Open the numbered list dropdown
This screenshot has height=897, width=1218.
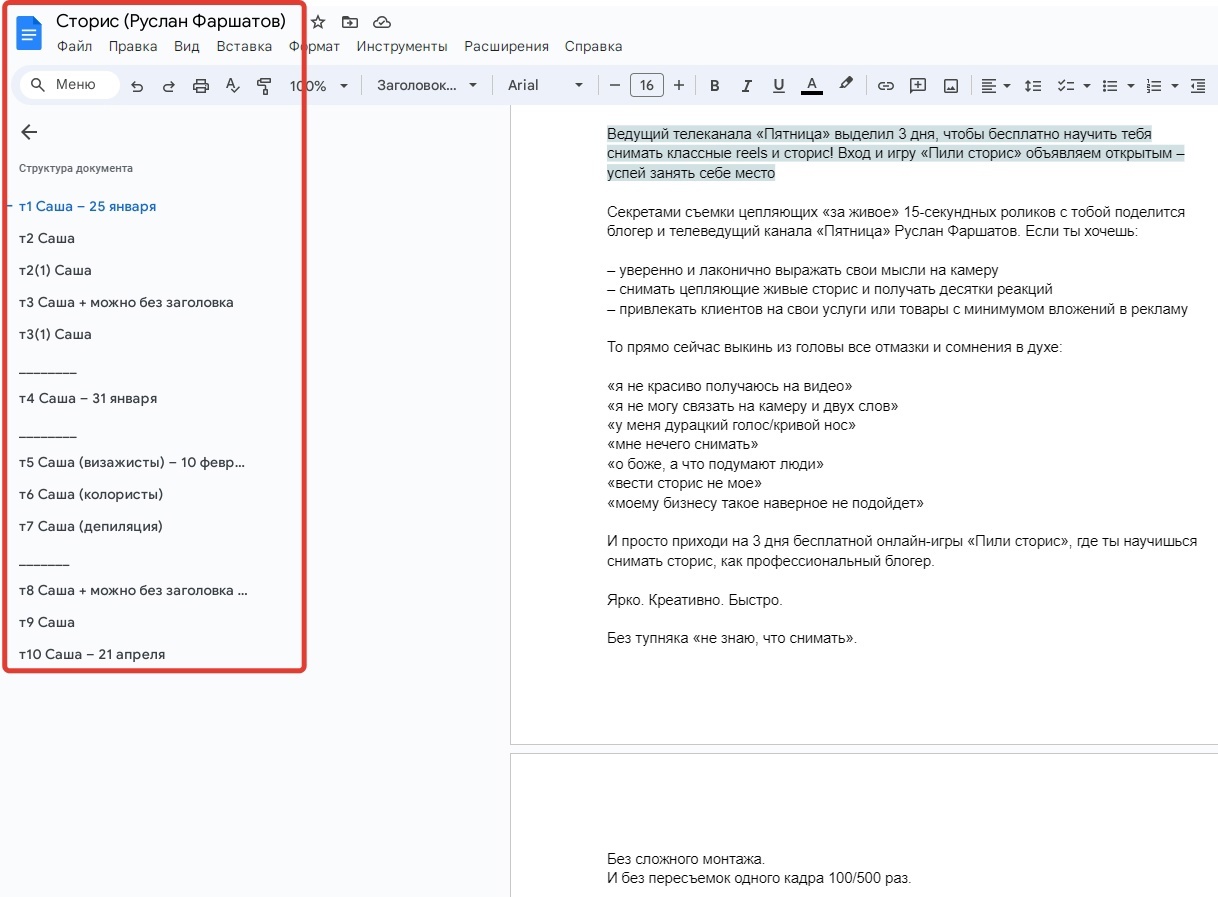[x=1162, y=86]
